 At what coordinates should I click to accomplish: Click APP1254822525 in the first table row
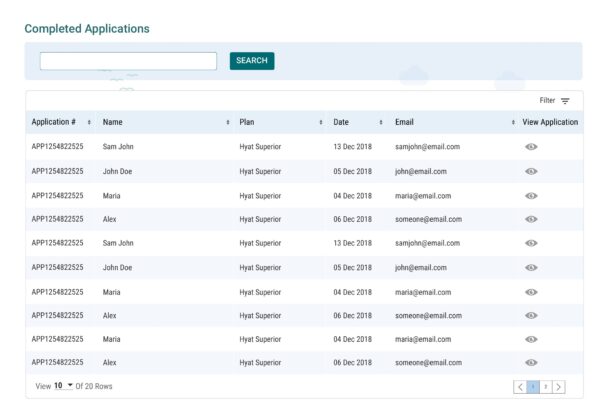click(57, 147)
